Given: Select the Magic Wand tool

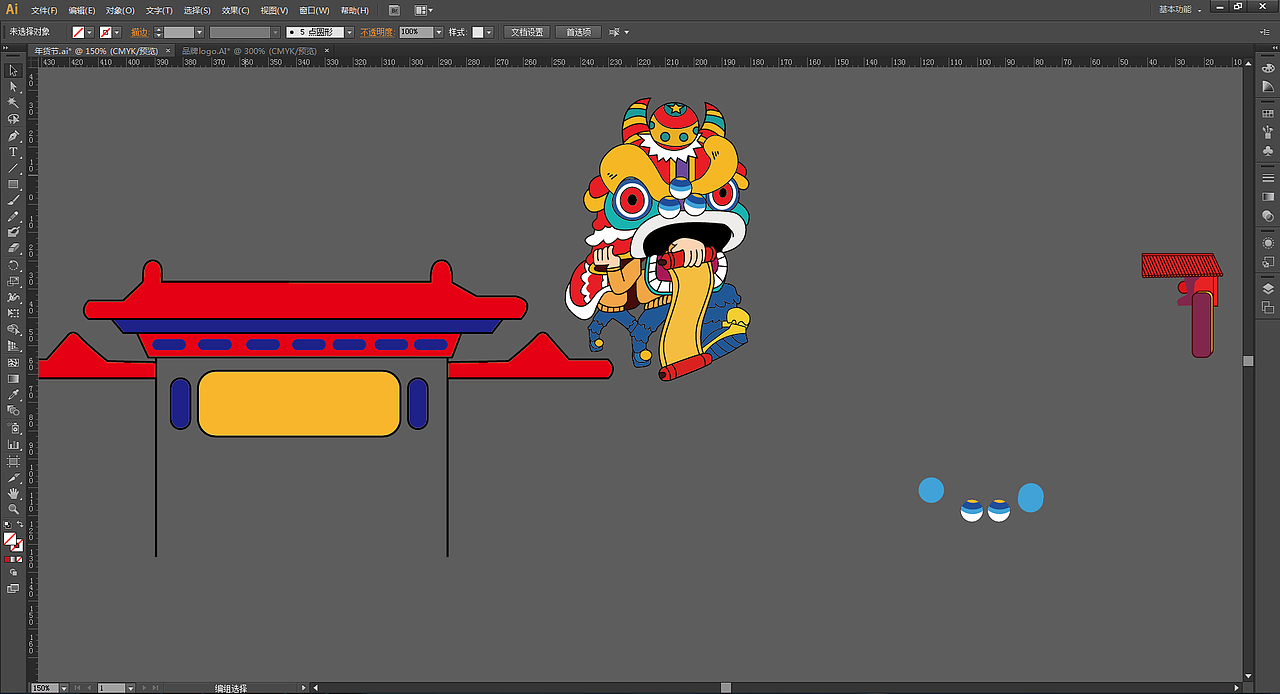Looking at the screenshot, I should click(13, 103).
